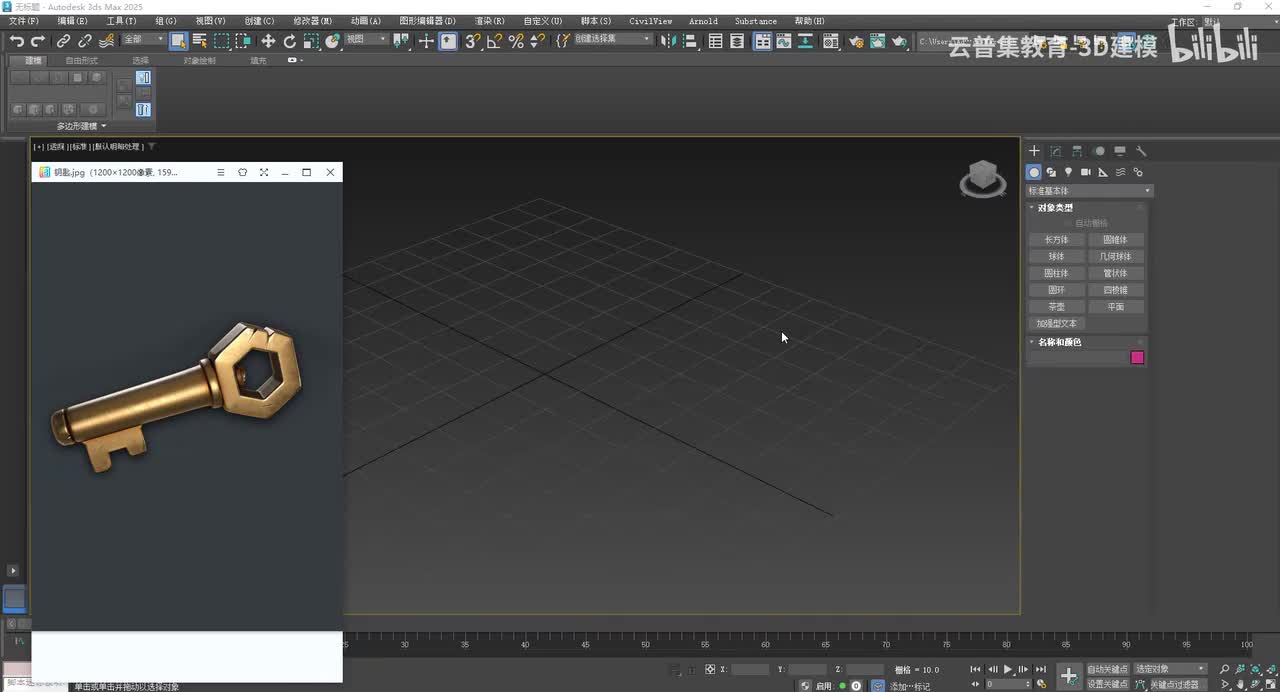Open the Utilities wrench panel
This screenshot has width=1280, height=692.
[x=1141, y=151]
